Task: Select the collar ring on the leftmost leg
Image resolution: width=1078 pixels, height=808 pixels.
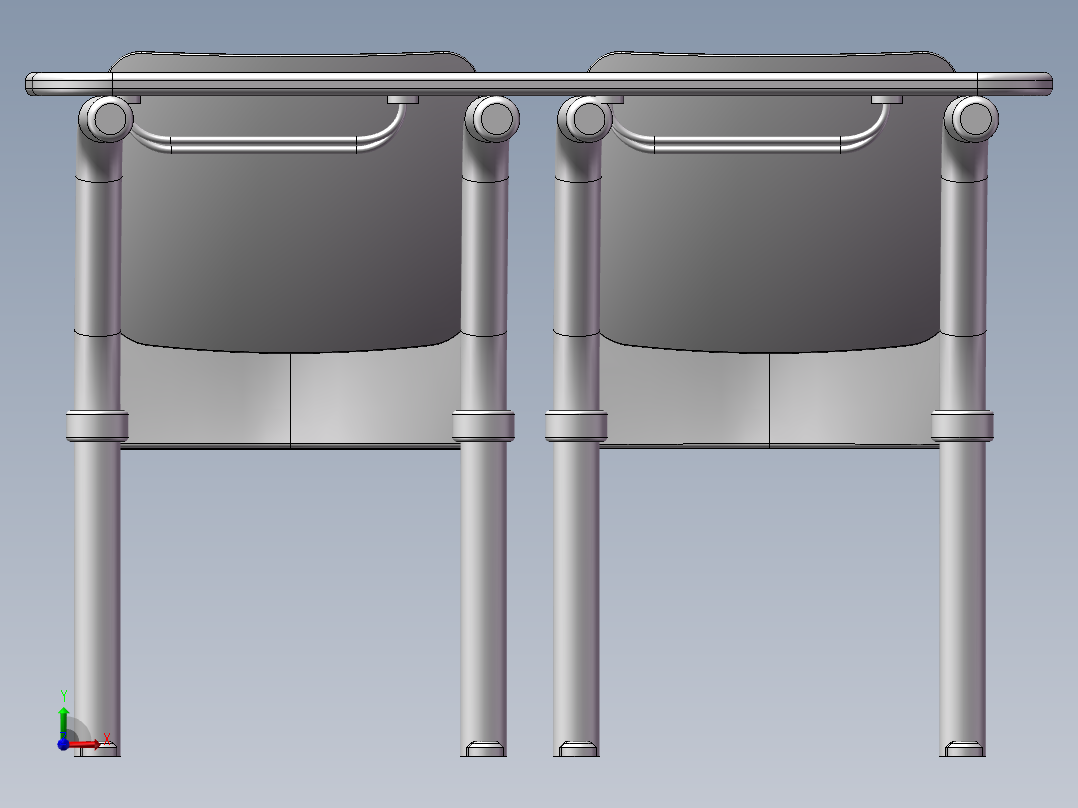Action: tap(97, 426)
